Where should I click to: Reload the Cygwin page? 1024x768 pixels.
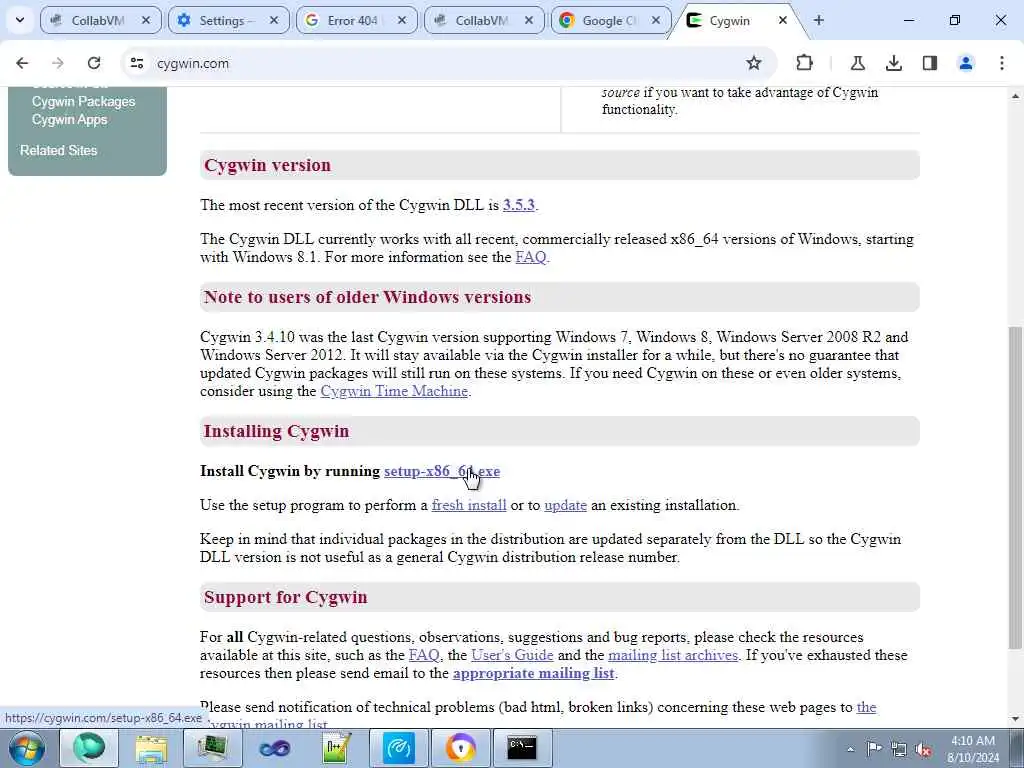tap(94, 63)
